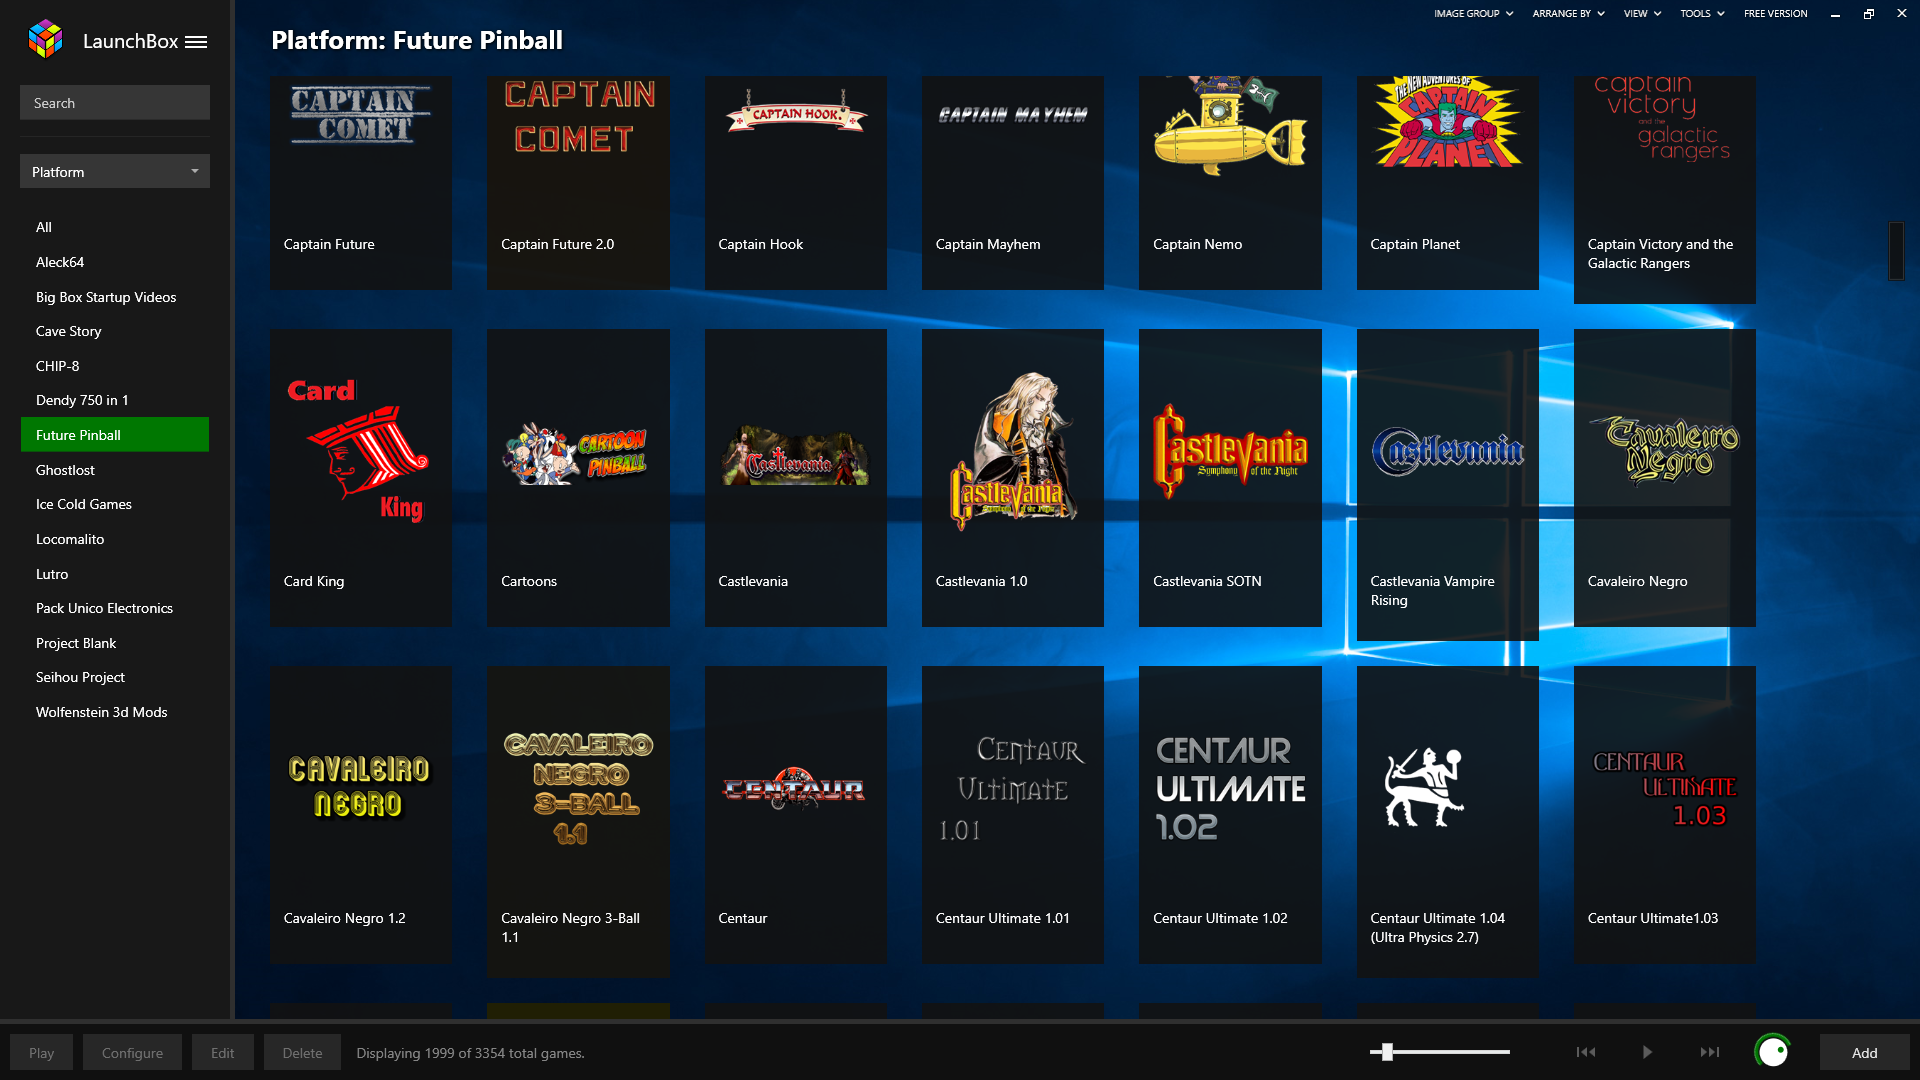Screen dimensions: 1920x1080
Task: Select the Card King game tile
Action: (360, 478)
